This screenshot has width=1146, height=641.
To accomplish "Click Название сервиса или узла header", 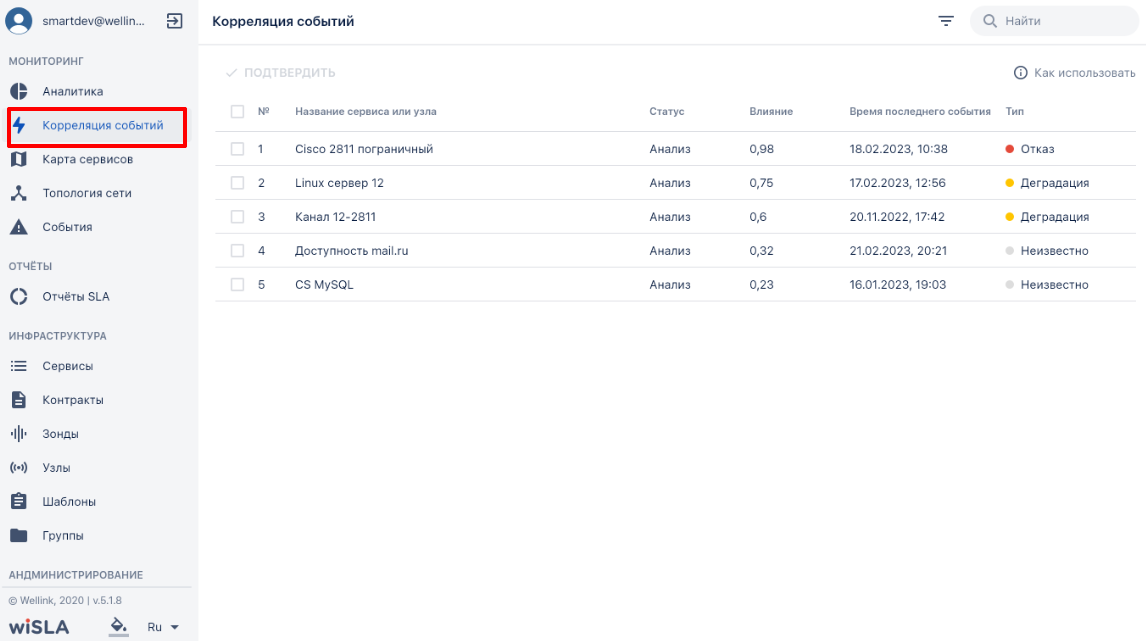I will (365, 112).
